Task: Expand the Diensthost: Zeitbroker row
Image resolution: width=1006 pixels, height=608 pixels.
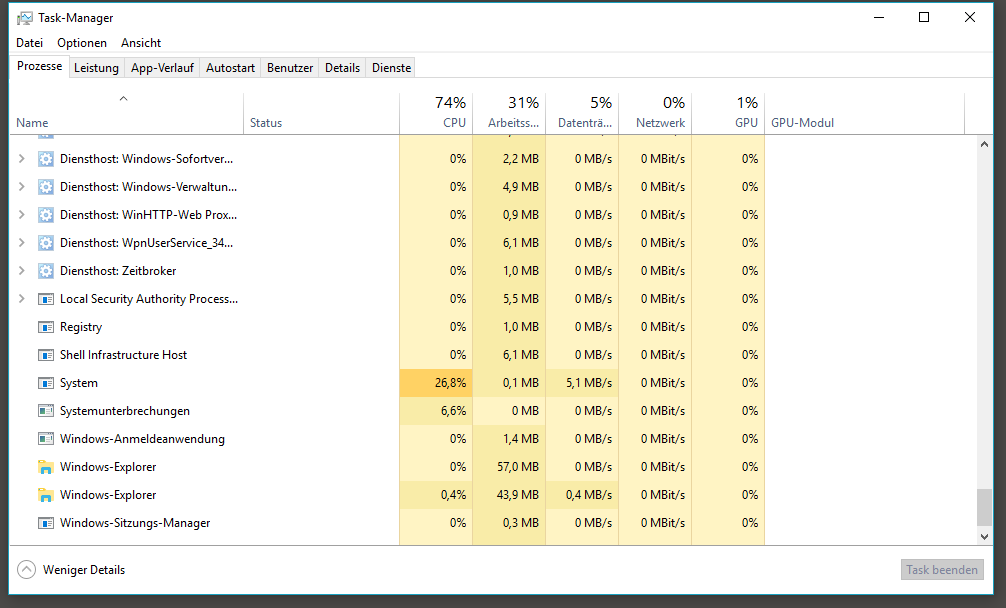Action: [x=22, y=271]
